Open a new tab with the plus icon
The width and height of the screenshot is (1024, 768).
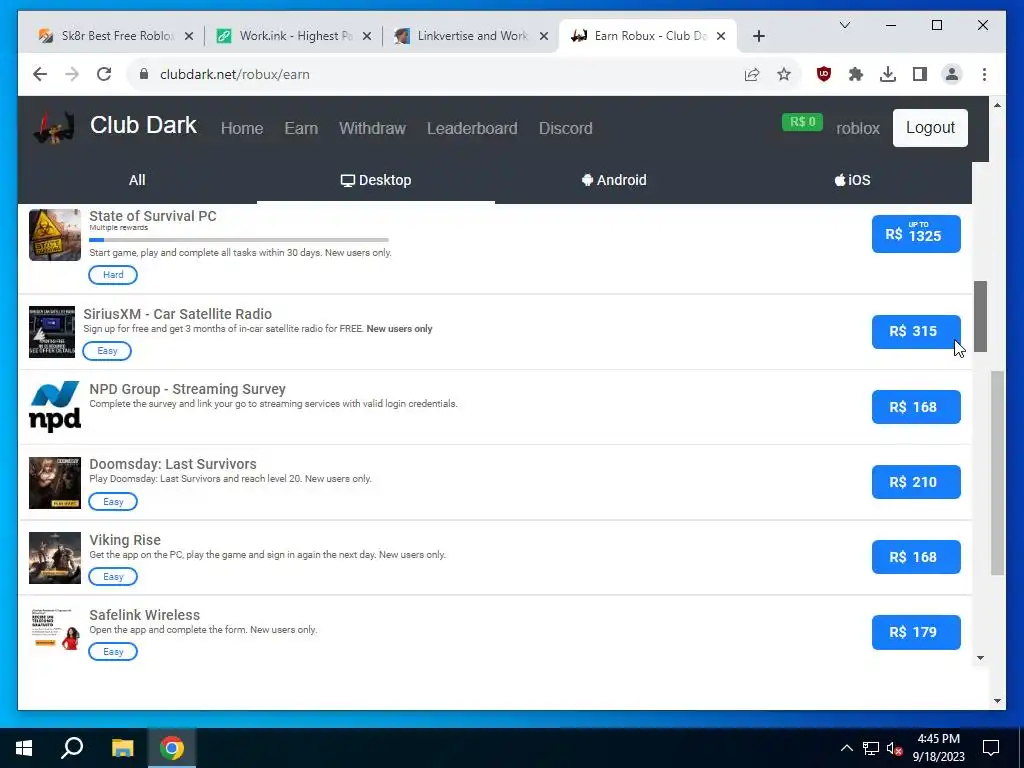[x=758, y=36]
